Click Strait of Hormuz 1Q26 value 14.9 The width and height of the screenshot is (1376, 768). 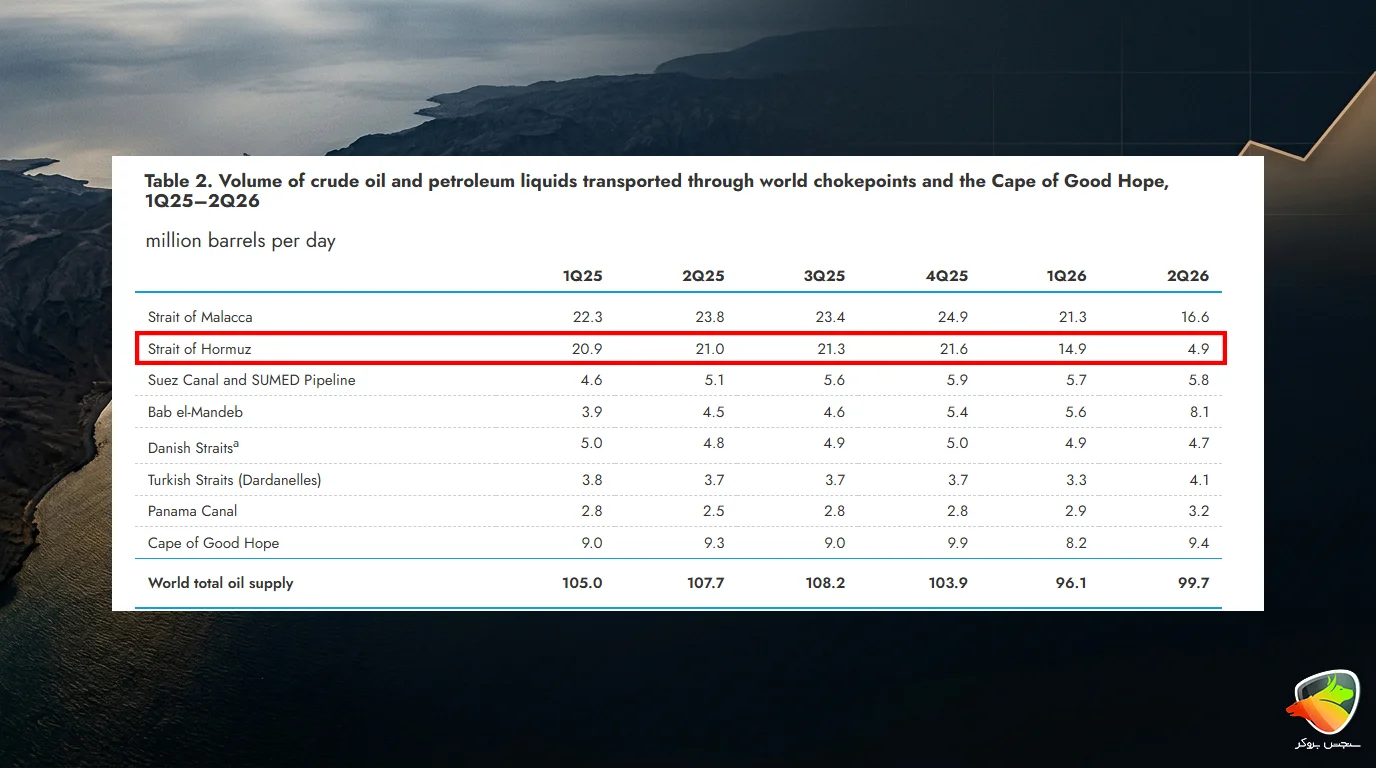point(1073,349)
